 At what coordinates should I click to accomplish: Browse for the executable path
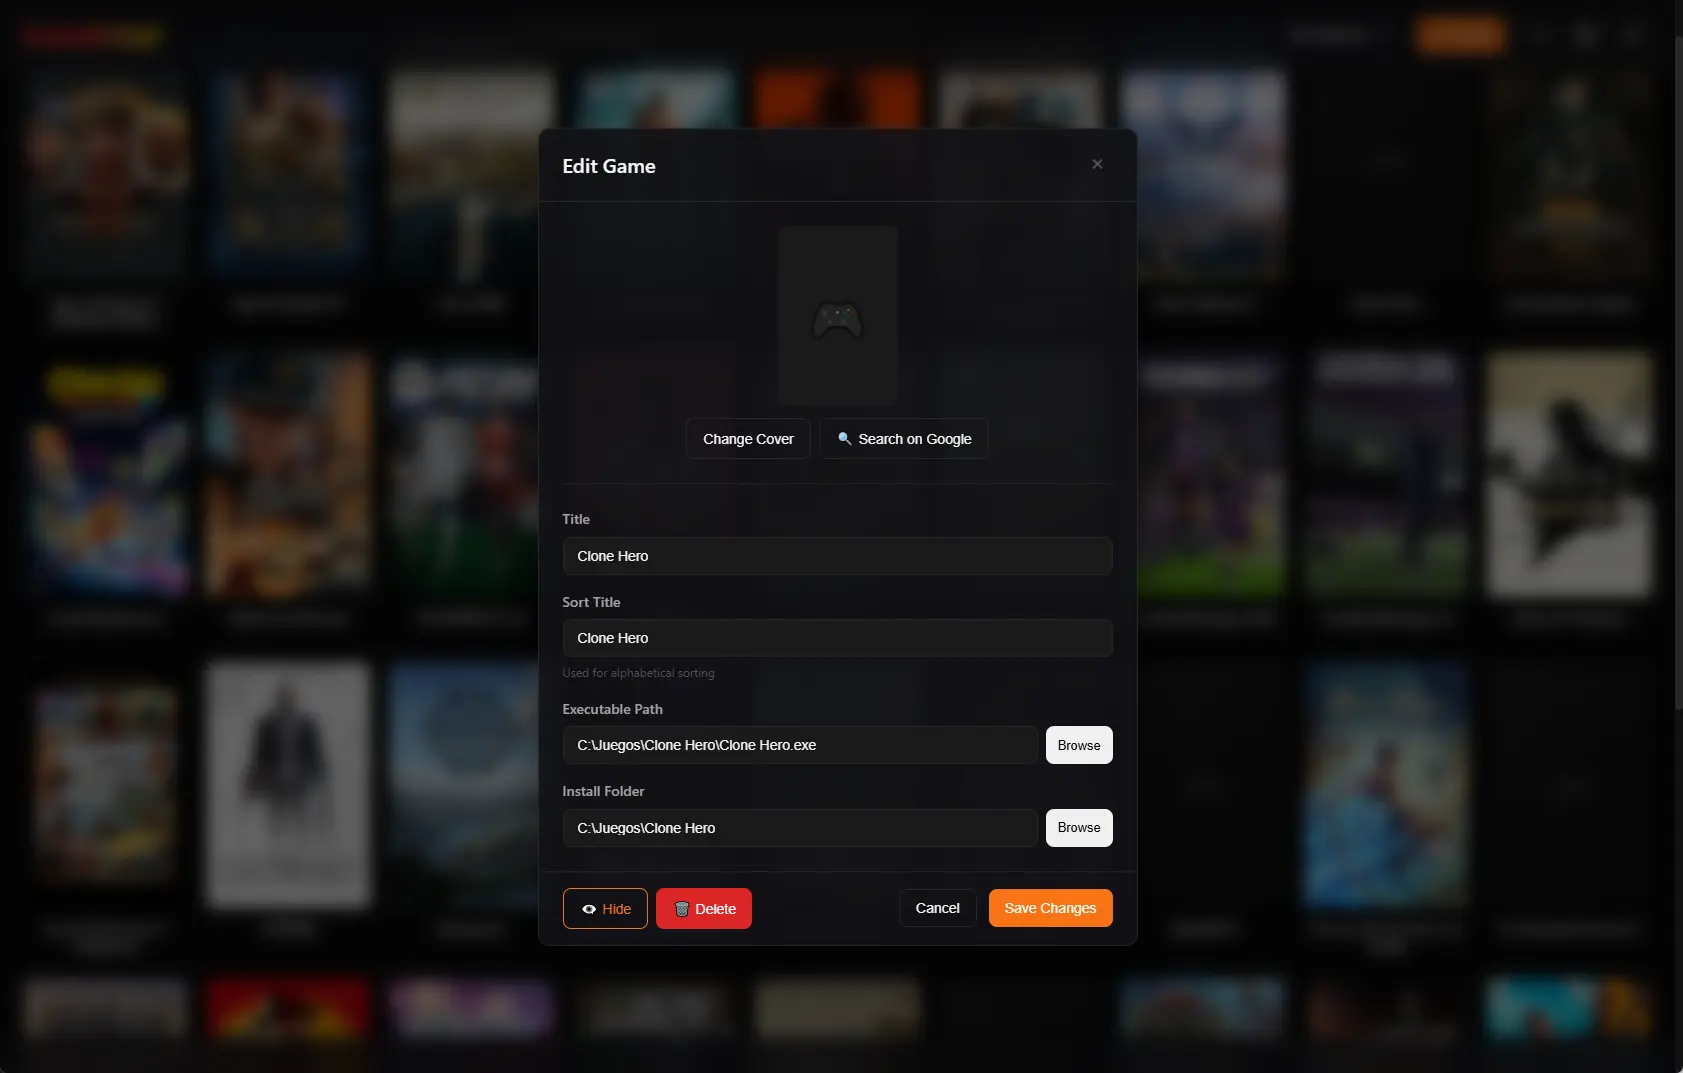point(1079,745)
